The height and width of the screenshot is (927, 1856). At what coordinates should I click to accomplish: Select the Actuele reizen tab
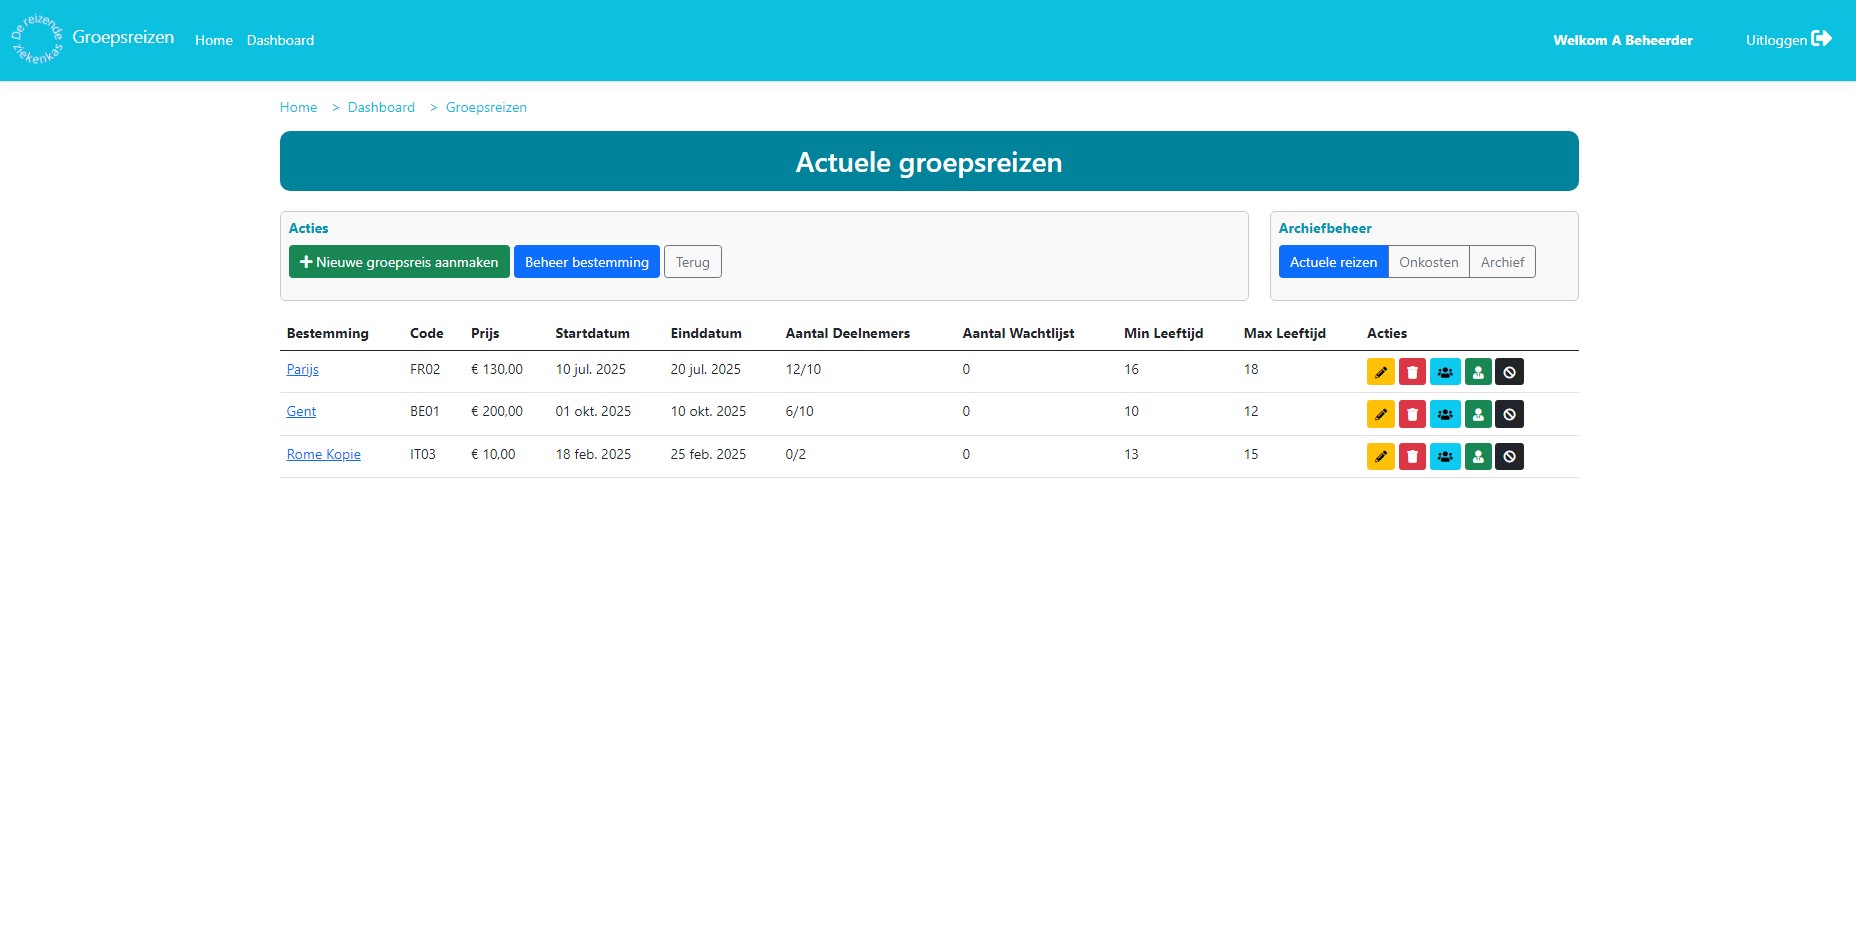coord(1333,262)
